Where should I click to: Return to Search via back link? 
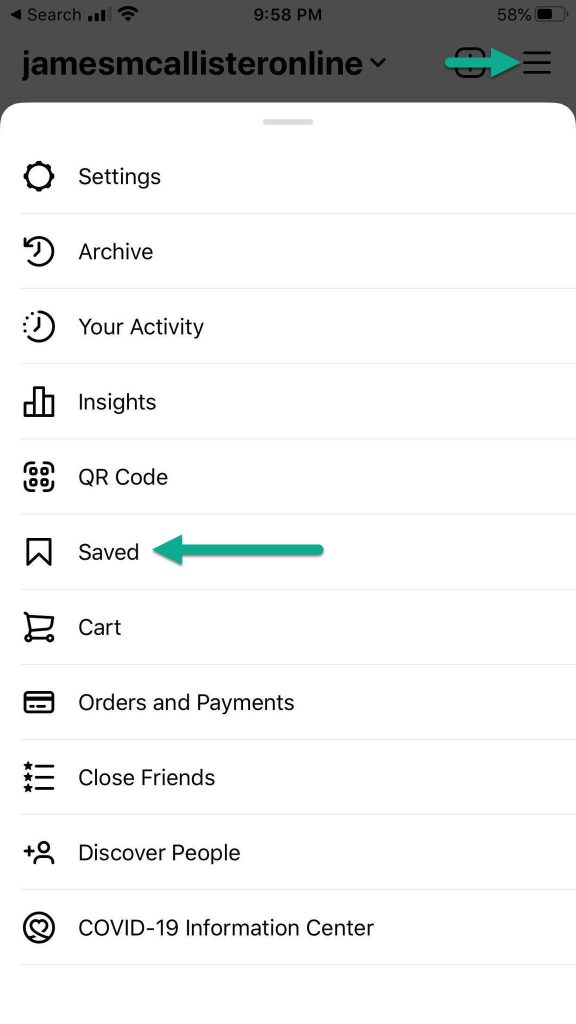point(46,14)
